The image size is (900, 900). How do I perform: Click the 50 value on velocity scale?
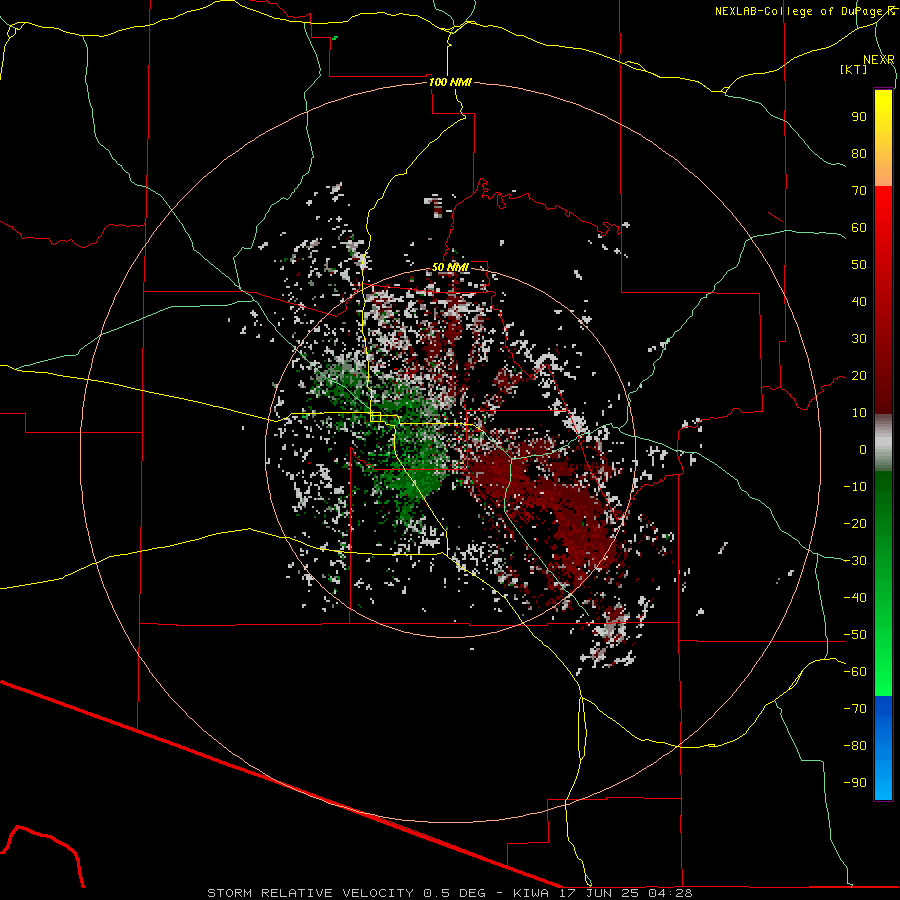coord(859,265)
